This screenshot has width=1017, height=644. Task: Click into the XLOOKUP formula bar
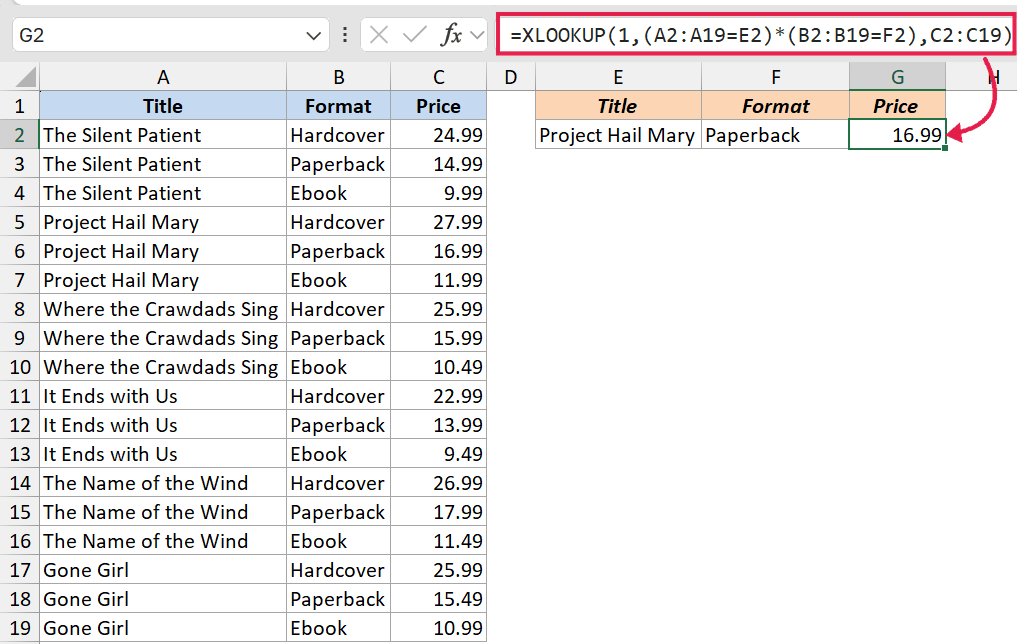point(756,34)
